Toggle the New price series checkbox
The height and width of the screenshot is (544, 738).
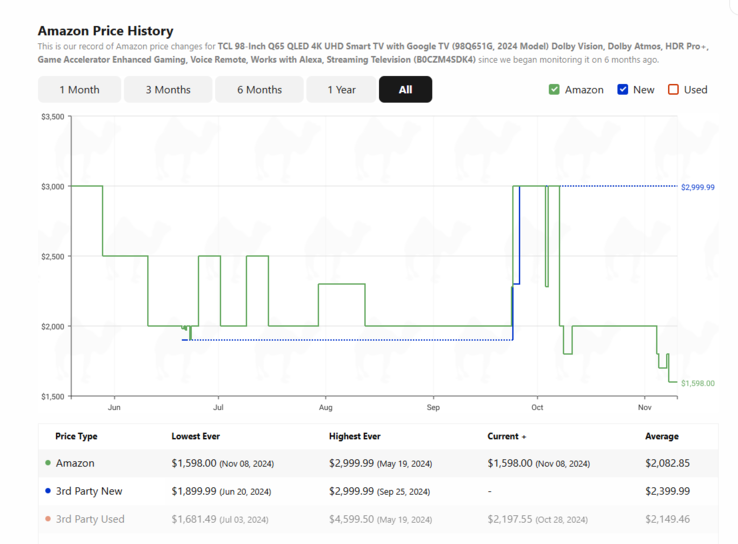622,89
